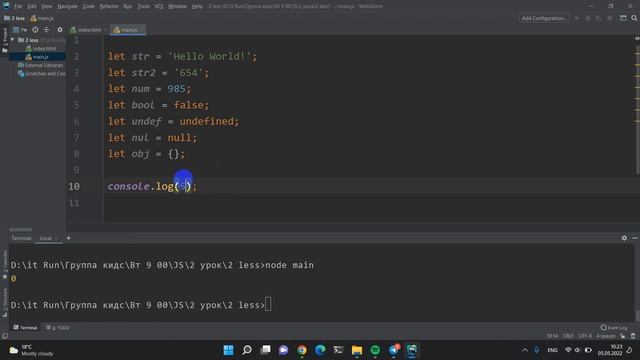
Task: Click the terminal command prompt input
Action: point(268,304)
